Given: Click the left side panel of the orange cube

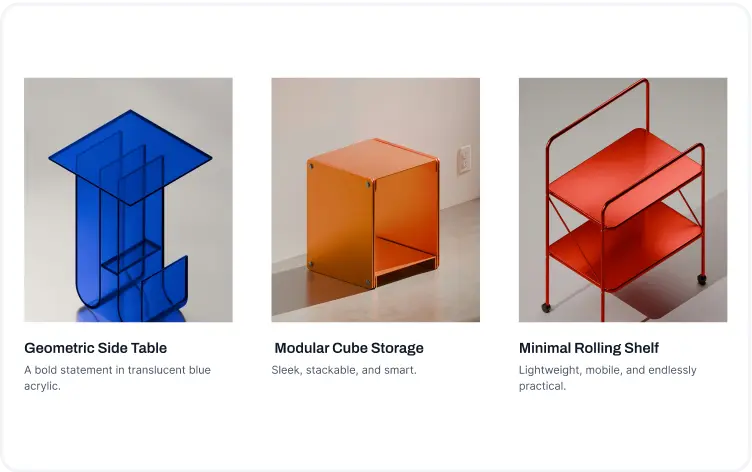Looking at the screenshot, I should tap(341, 223).
